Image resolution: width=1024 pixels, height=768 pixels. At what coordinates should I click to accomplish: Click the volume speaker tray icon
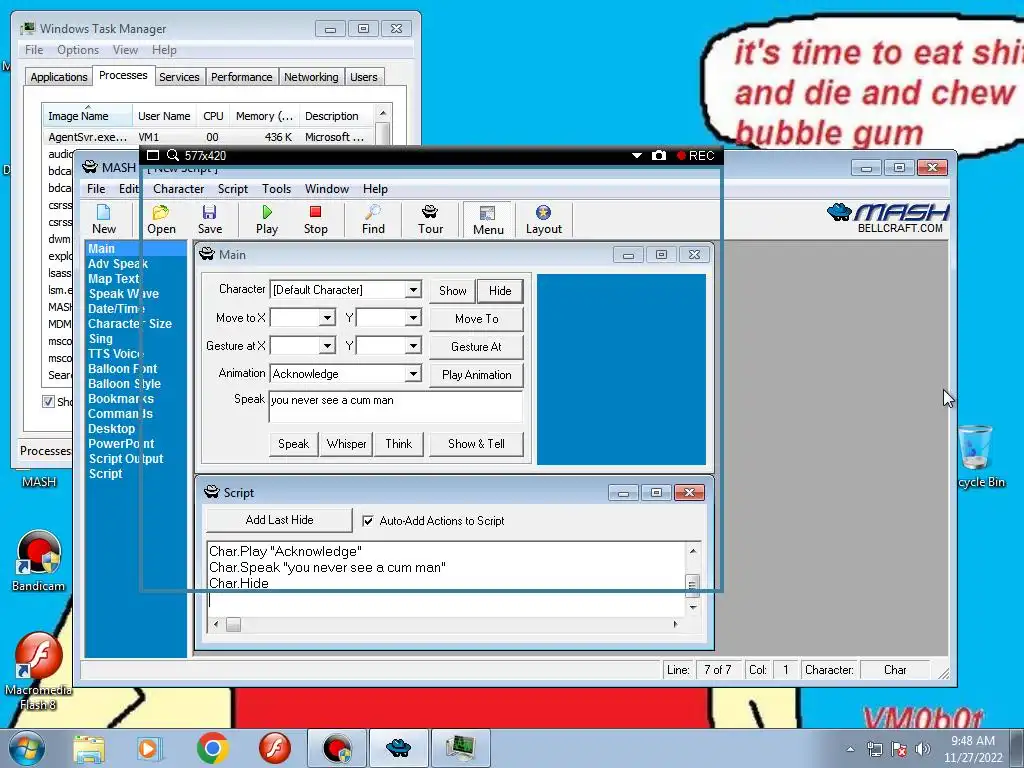click(922, 748)
